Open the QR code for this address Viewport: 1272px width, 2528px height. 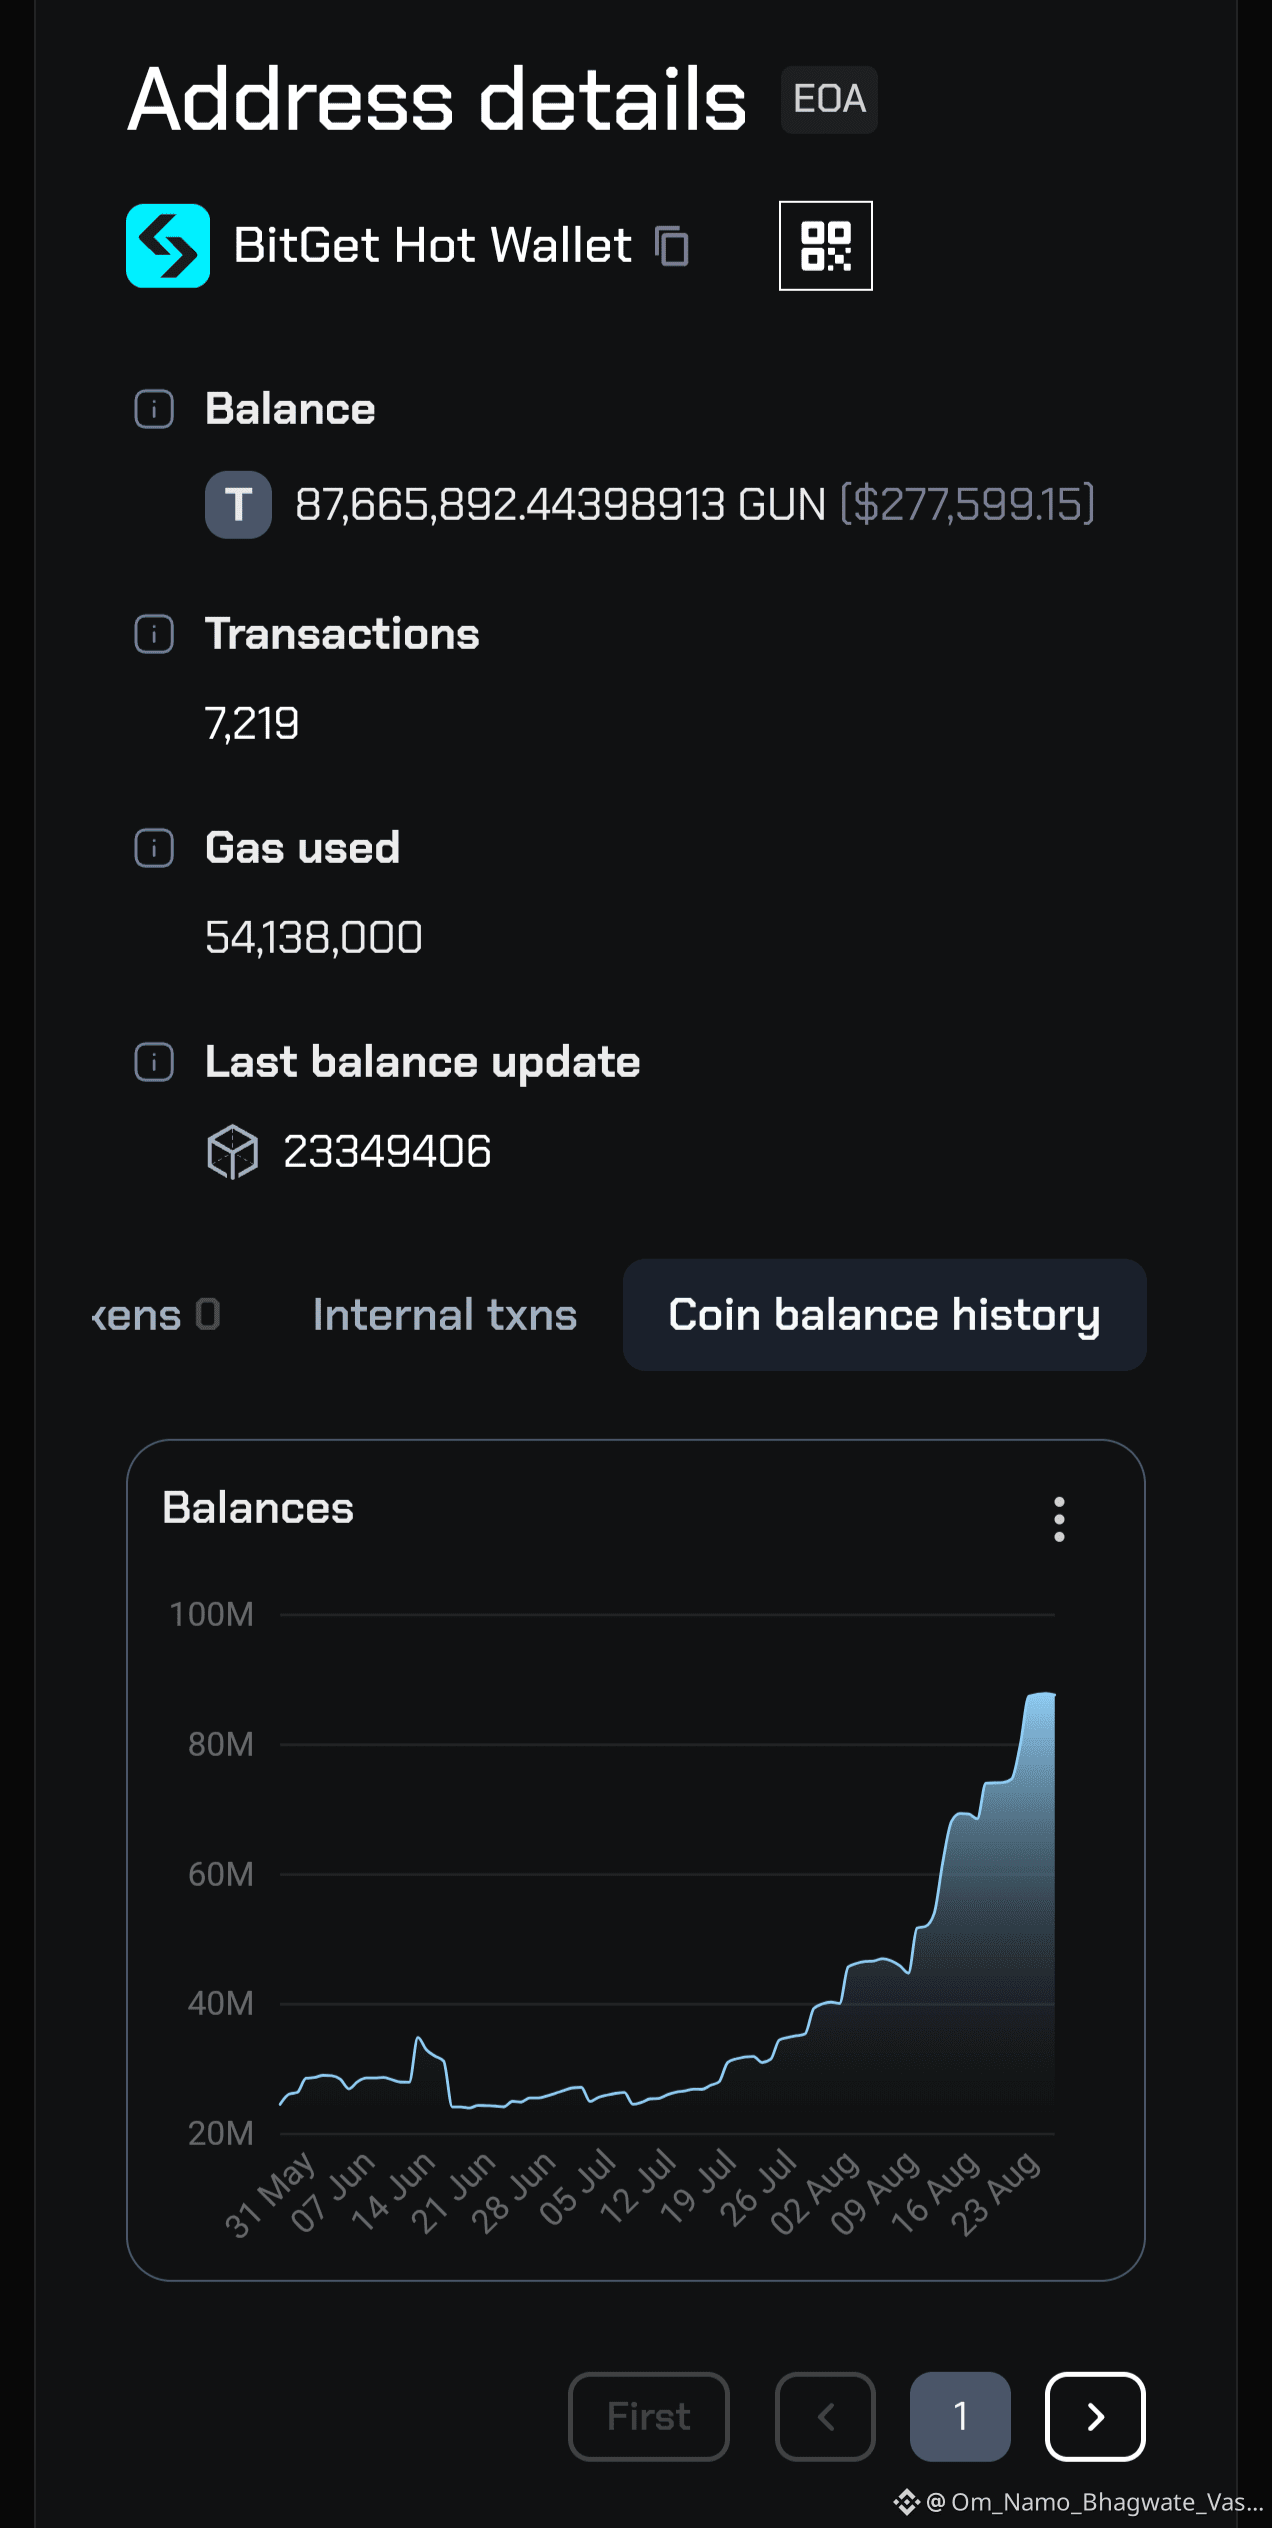(826, 246)
